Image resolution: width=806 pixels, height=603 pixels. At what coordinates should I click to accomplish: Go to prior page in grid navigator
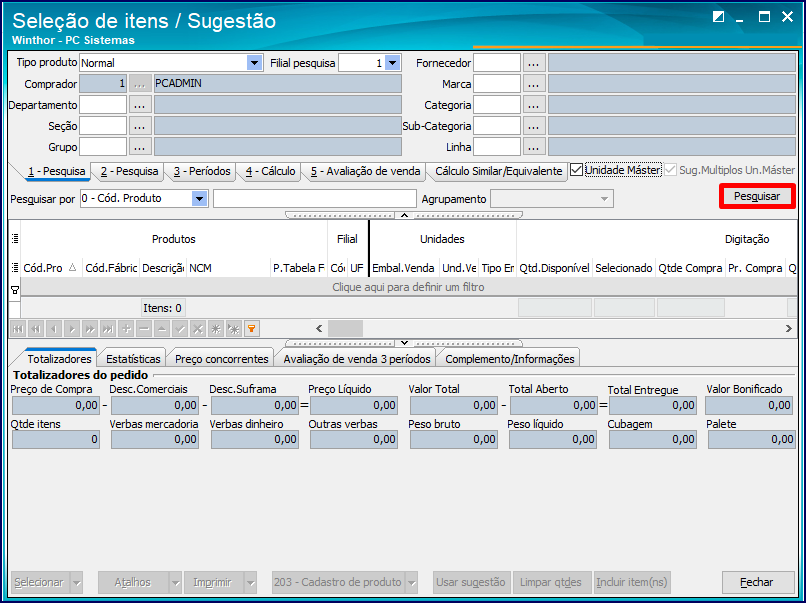(36, 328)
